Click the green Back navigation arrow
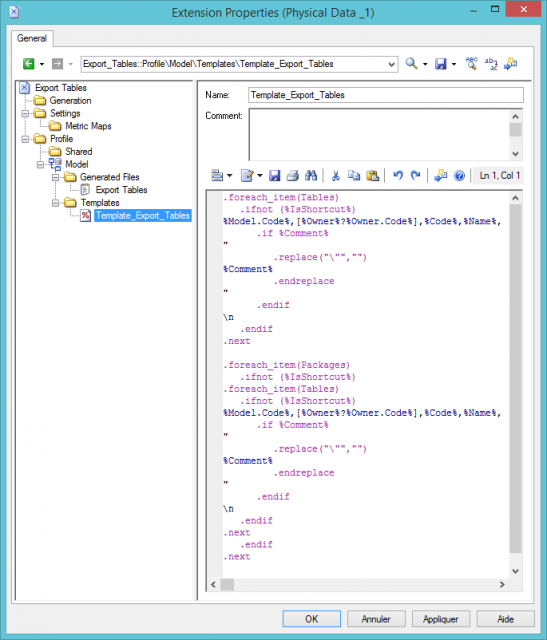Screen dimensions: 547x640 [x=29, y=64]
